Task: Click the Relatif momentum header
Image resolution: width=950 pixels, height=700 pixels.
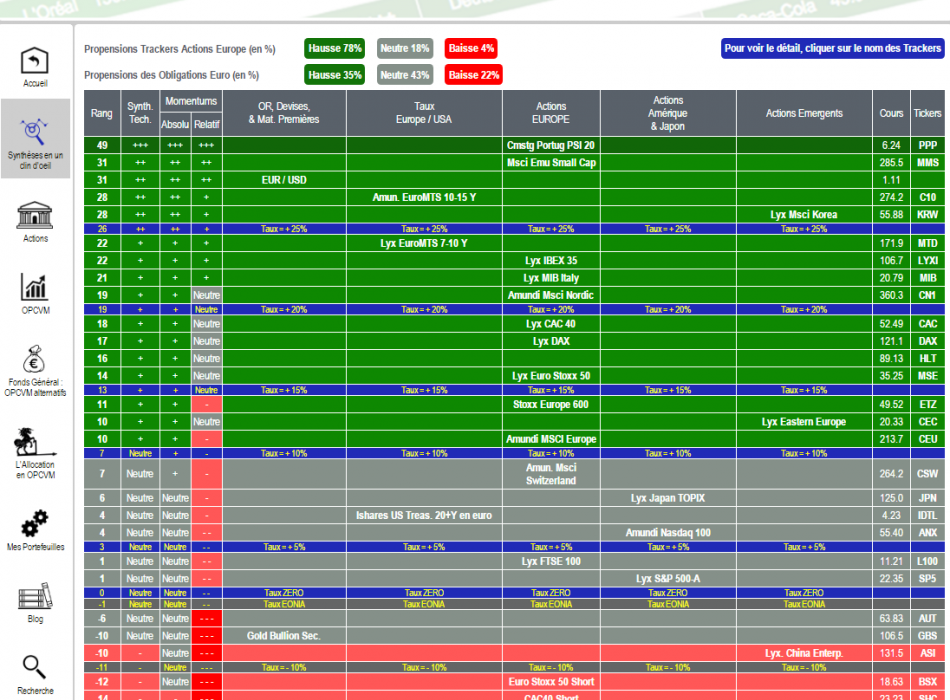Action: 207,124
